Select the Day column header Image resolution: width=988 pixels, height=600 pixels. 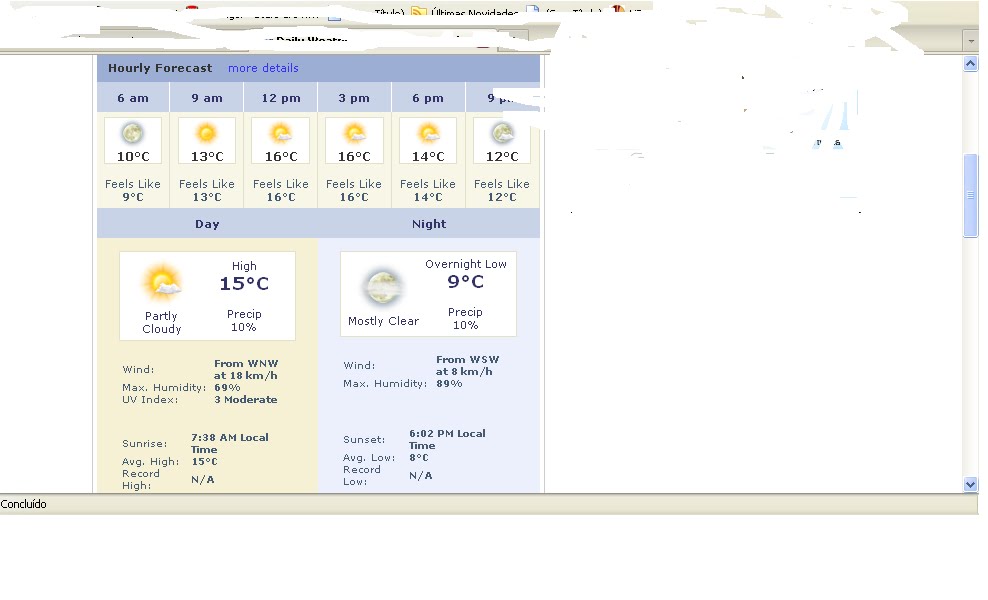[x=207, y=224]
